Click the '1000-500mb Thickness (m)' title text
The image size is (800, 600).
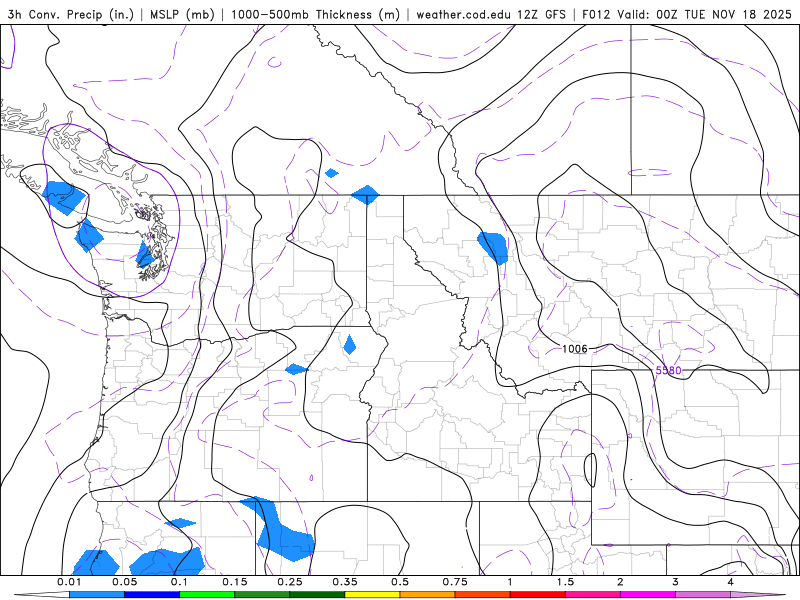pos(315,14)
